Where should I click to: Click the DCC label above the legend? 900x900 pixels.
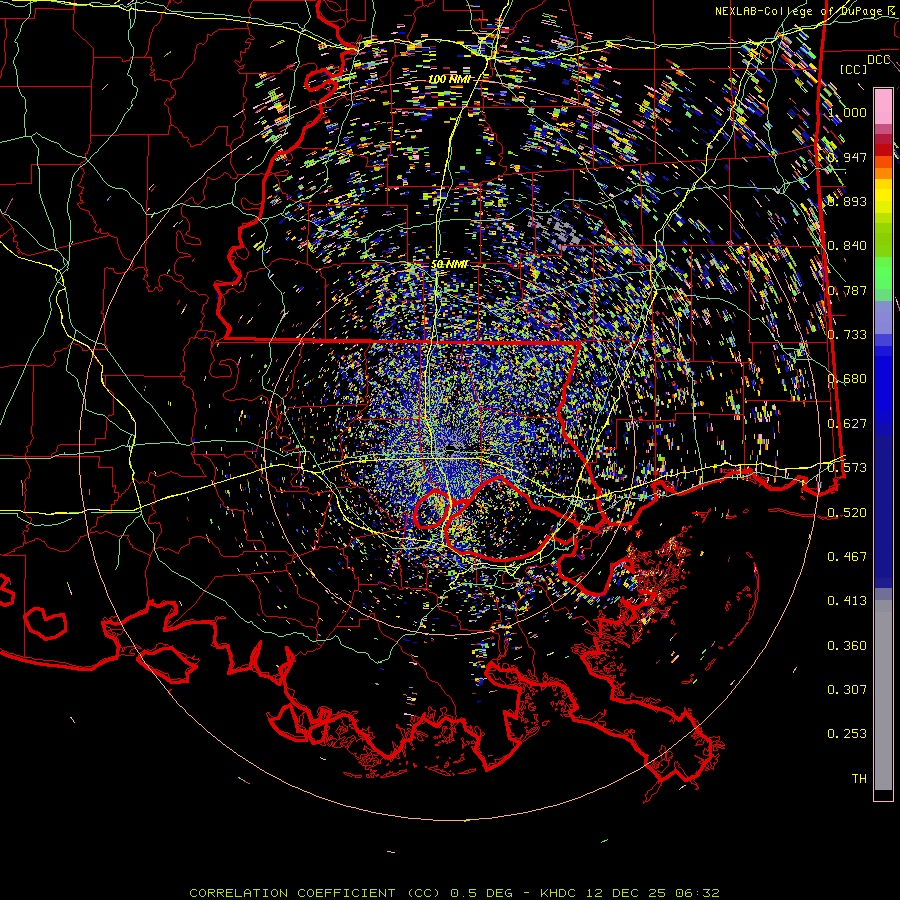[x=879, y=60]
